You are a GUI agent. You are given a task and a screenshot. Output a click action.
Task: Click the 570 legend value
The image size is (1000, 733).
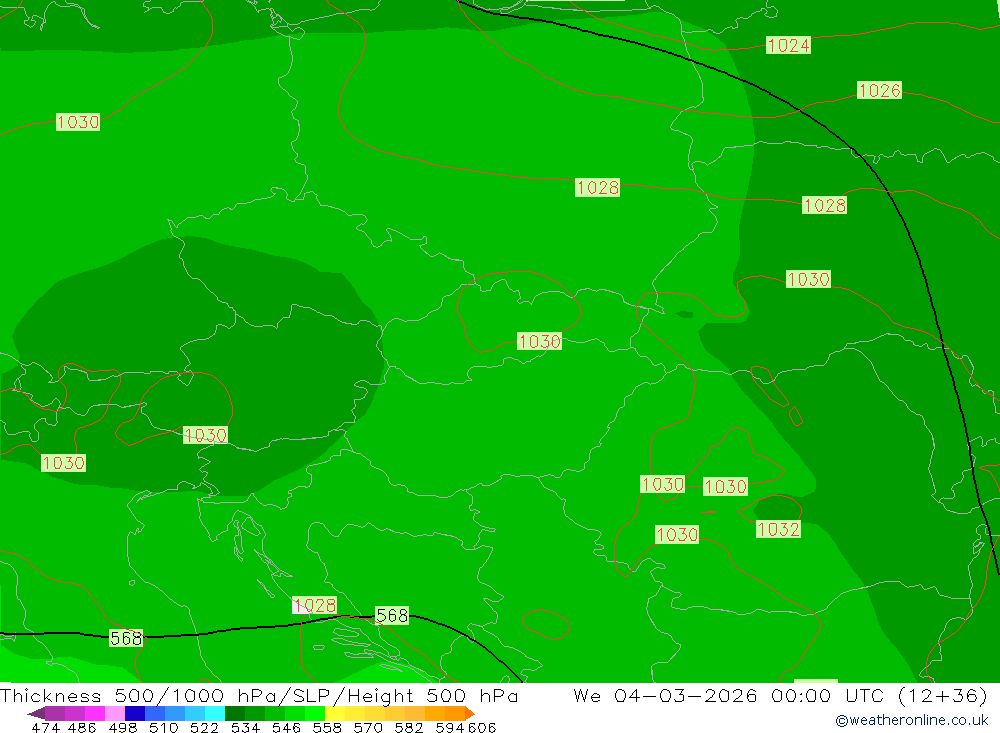[x=368, y=728]
